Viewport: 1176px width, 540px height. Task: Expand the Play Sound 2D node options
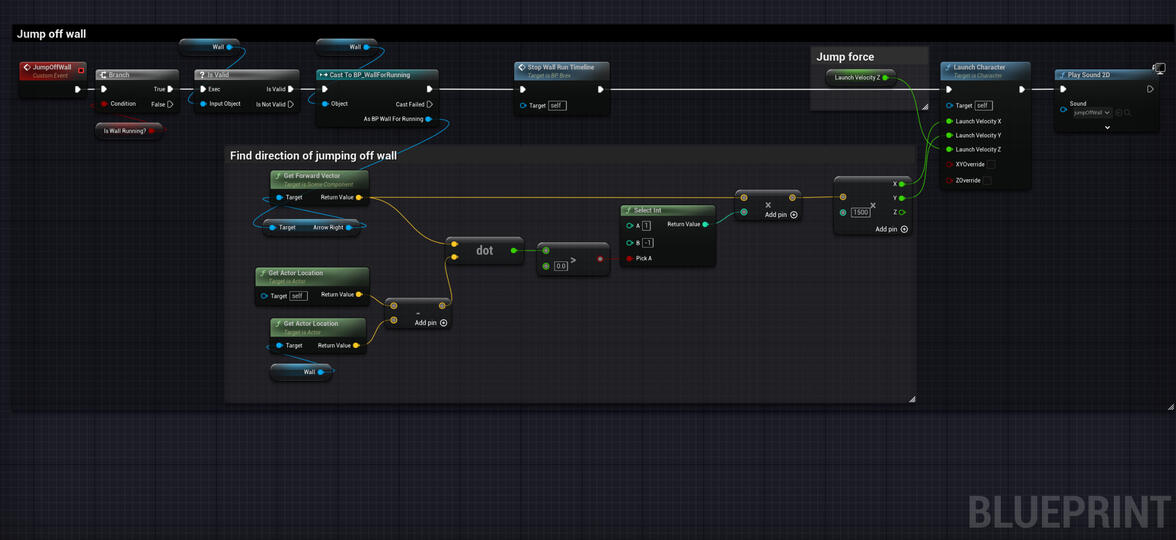coord(1107,127)
